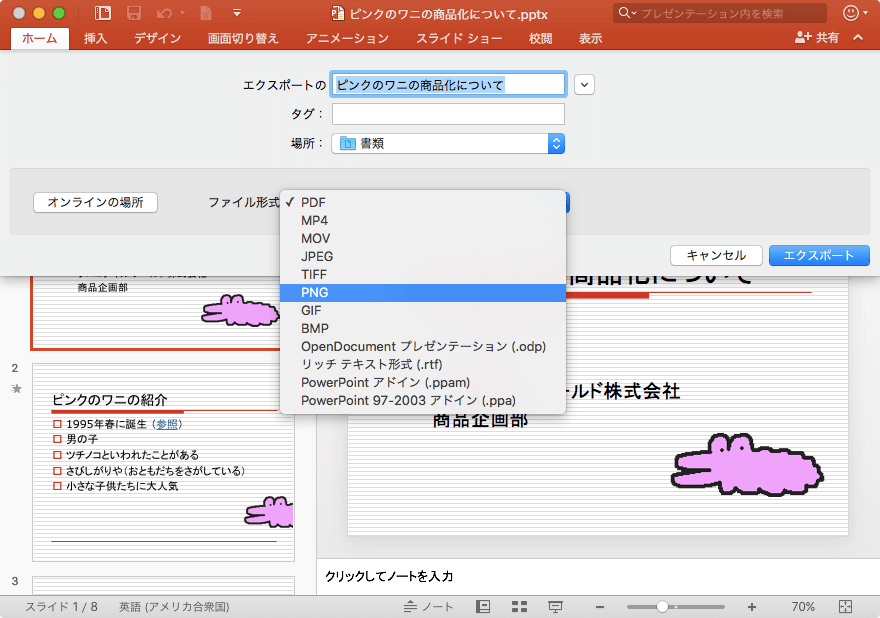Click the オンラインの場所 button
880x618 pixels.
click(x=95, y=202)
